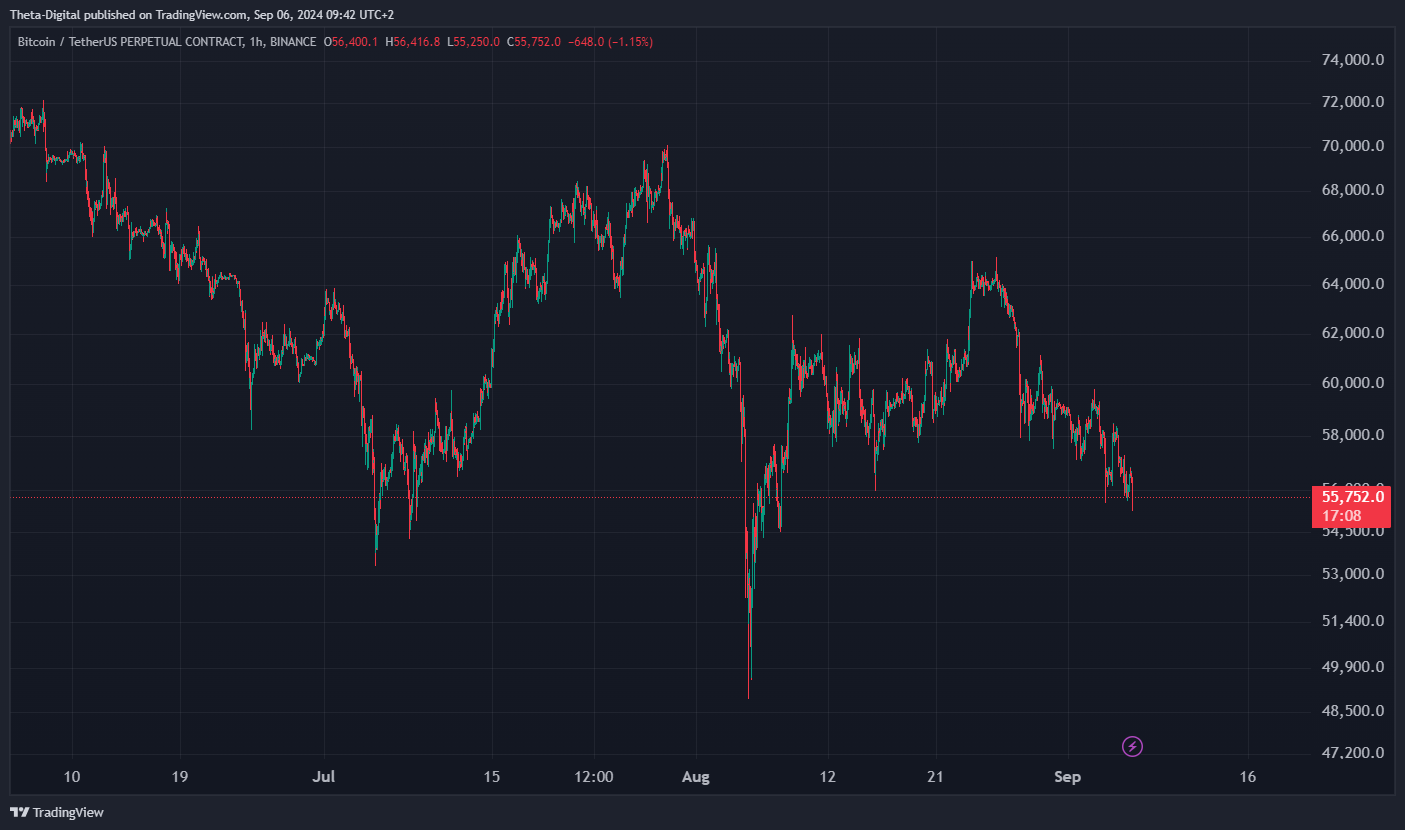
Task: Click the 12:00 label on time axis
Action: 594,777
